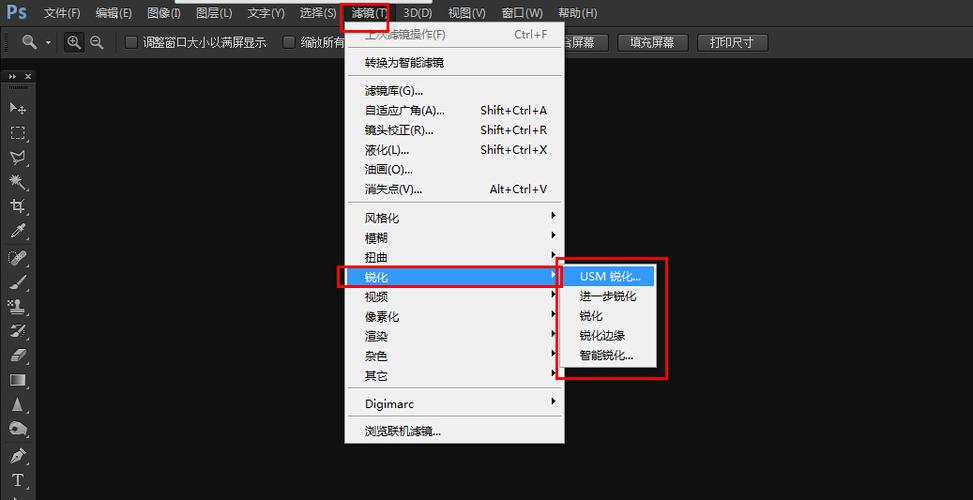Select the Brush tool
The image size is (973, 500).
pyautogui.click(x=17, y=282)
